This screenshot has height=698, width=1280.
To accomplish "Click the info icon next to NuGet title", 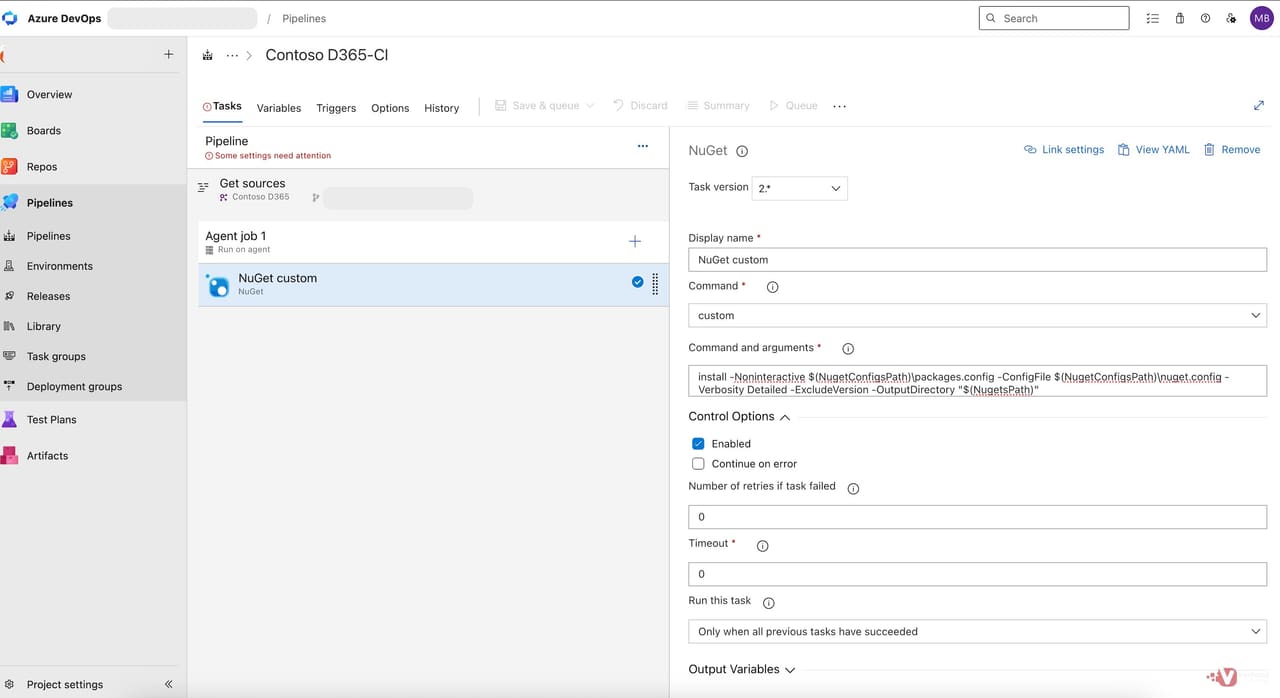I will point(742,151).
